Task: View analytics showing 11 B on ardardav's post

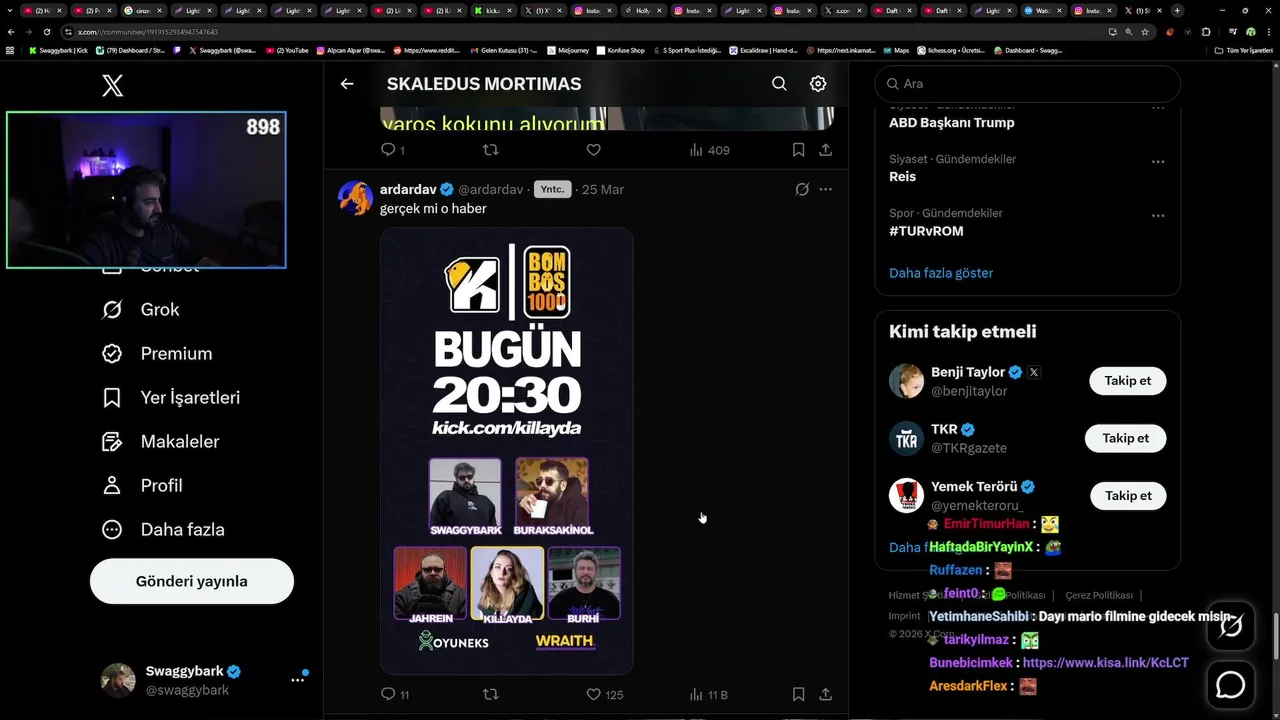Action: point(708,694)
